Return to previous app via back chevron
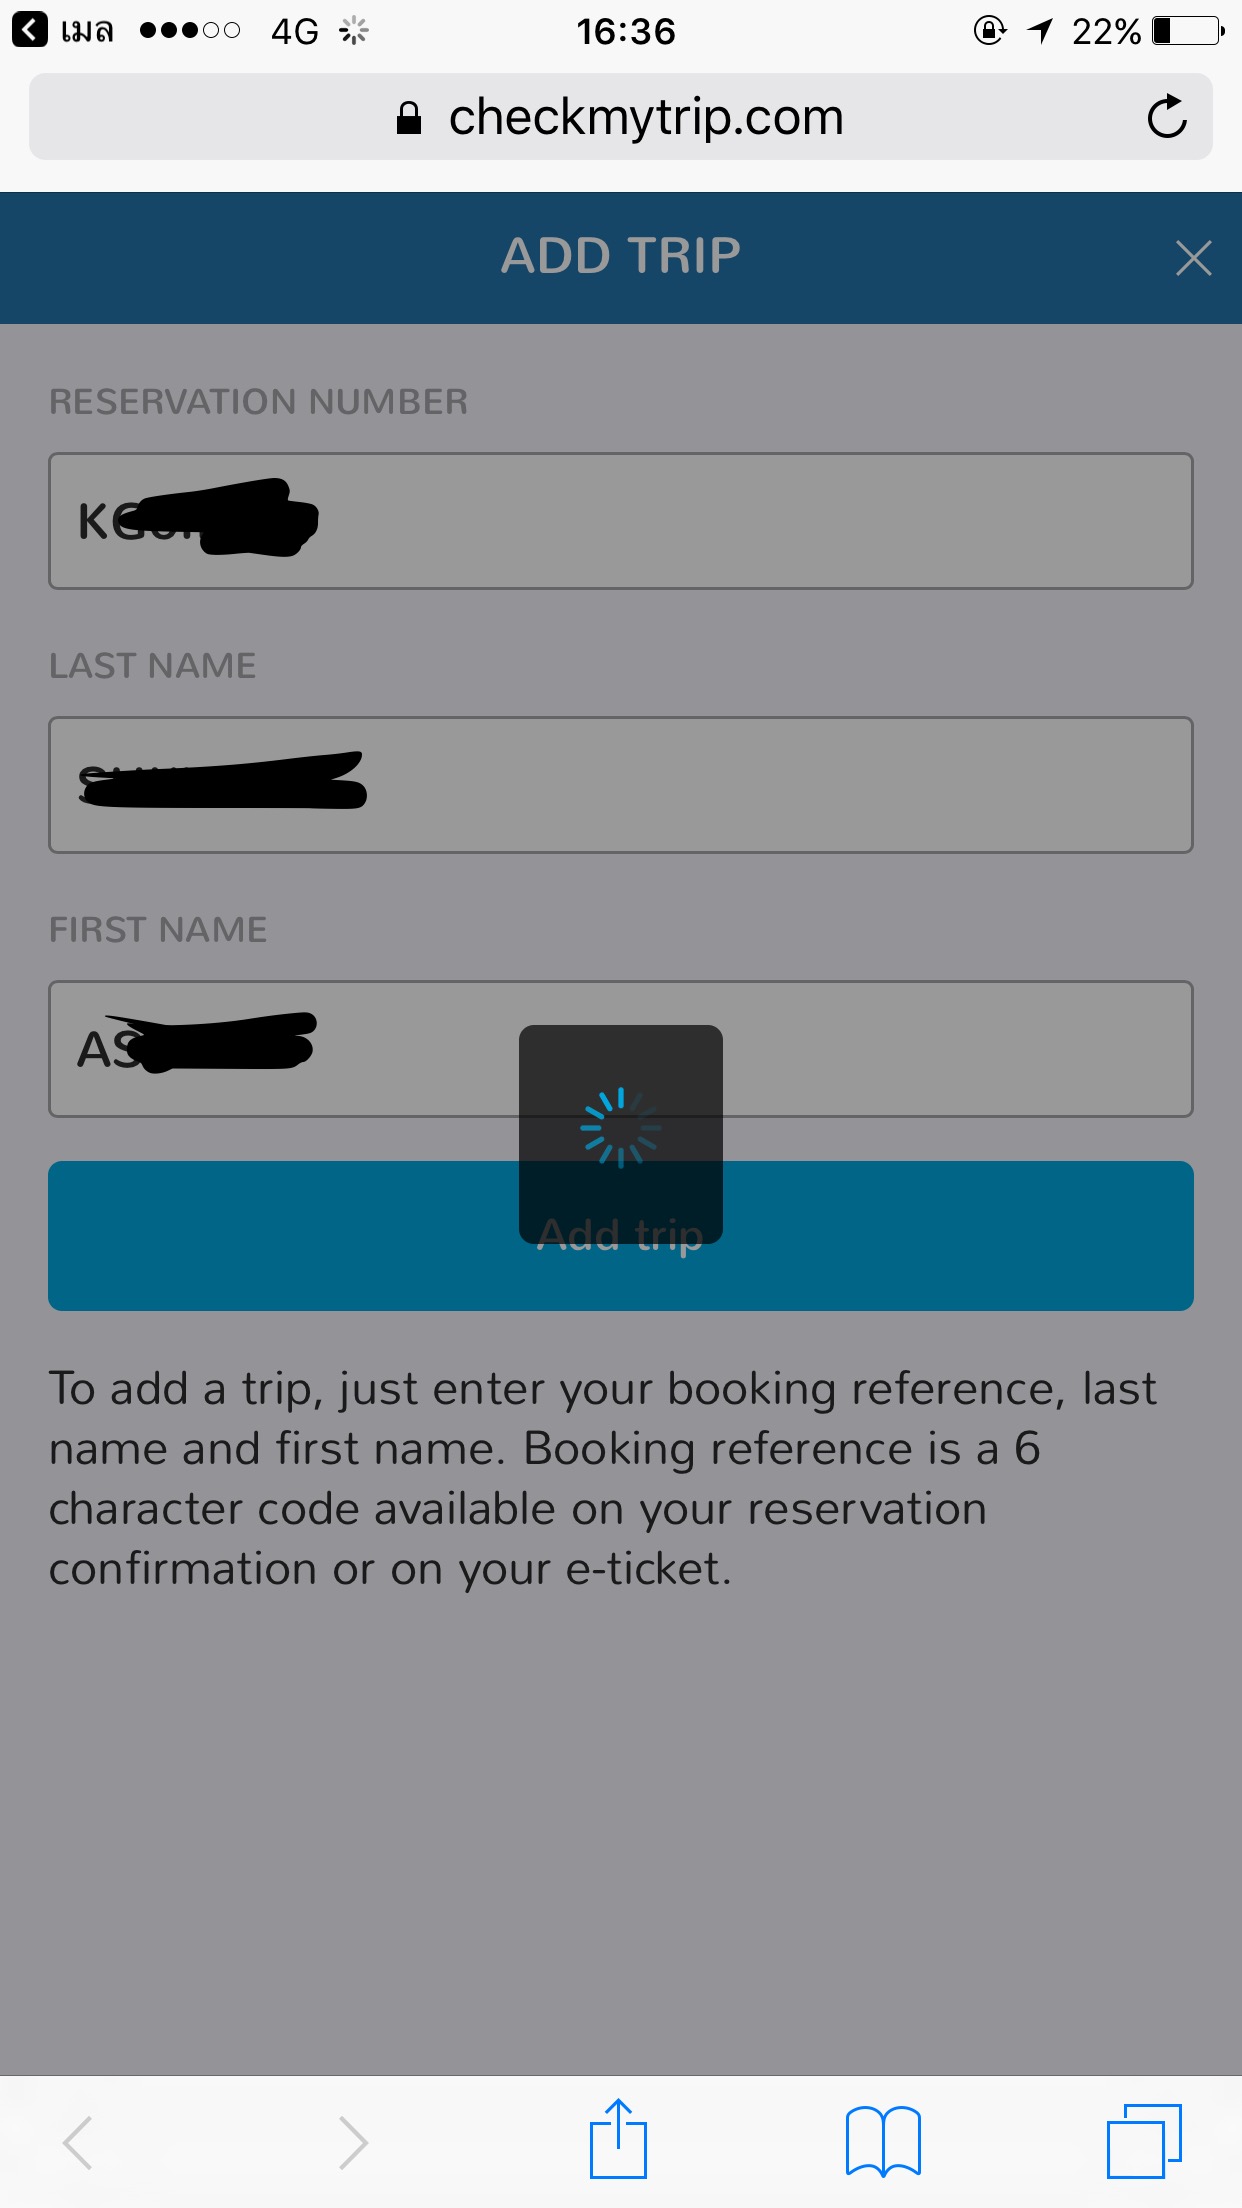This screenshot has width=1242, height=2208. click(29, 30)
